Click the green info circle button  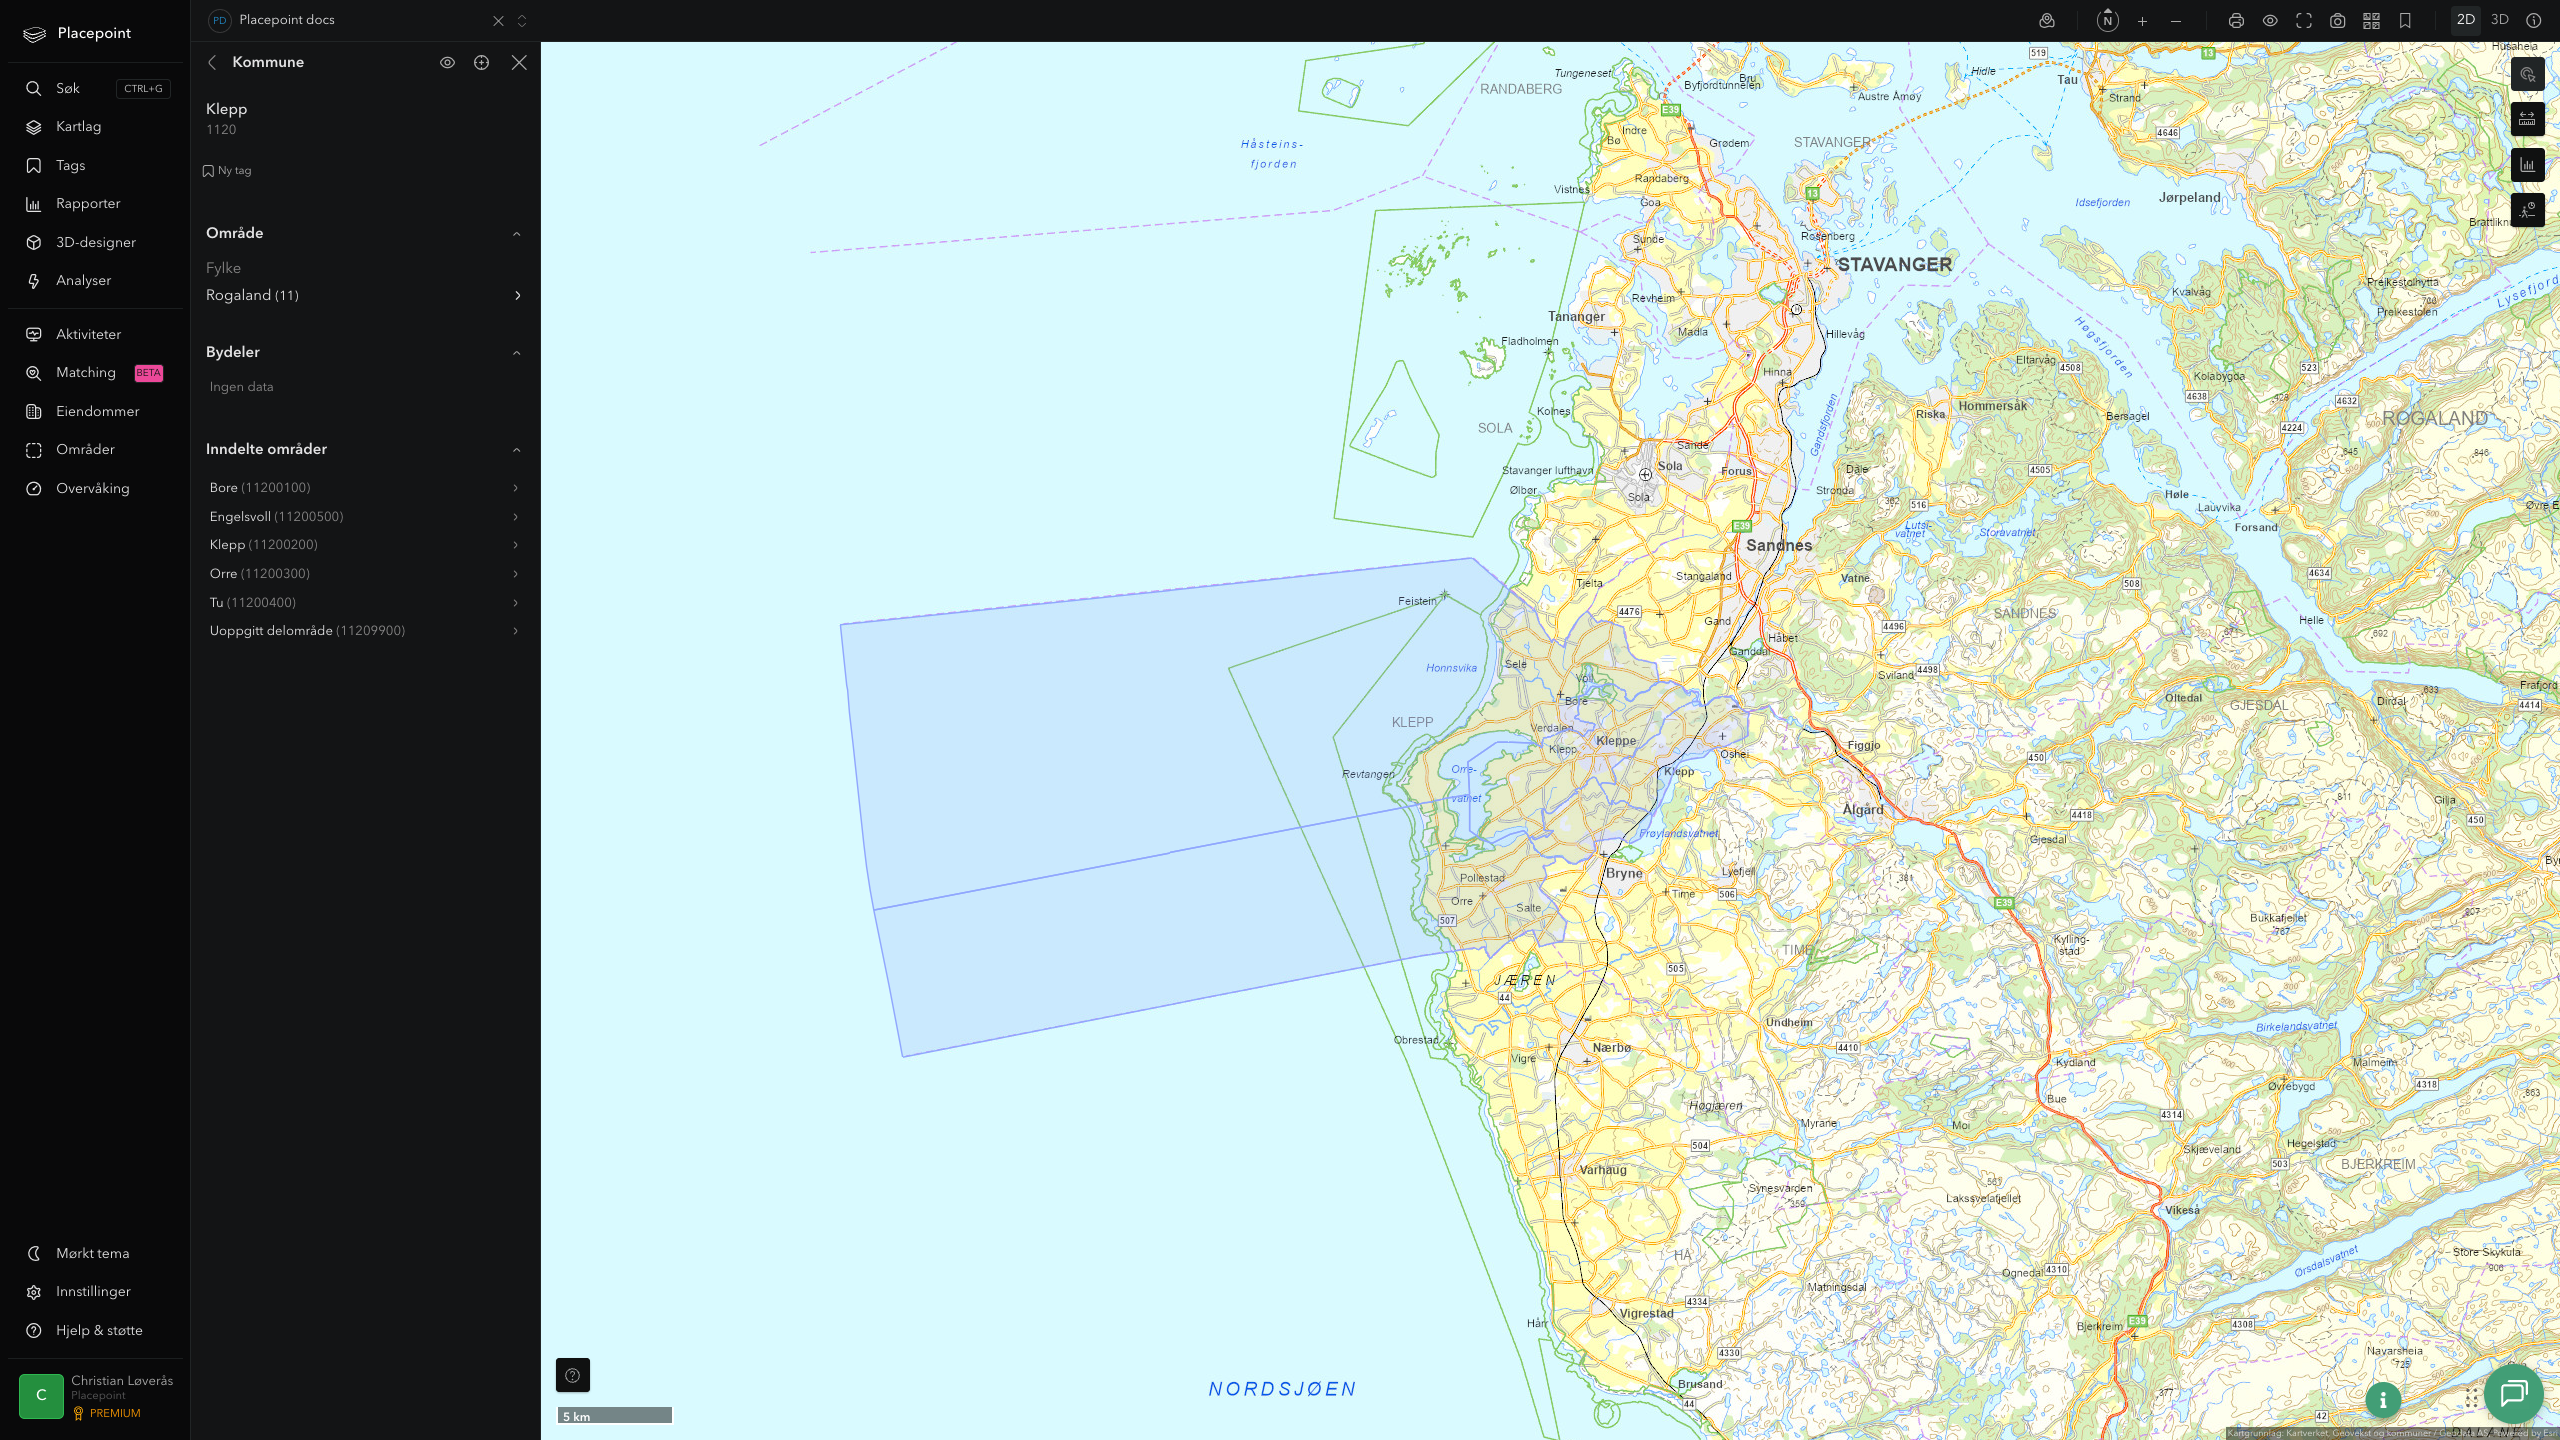click(2383, 1400)
